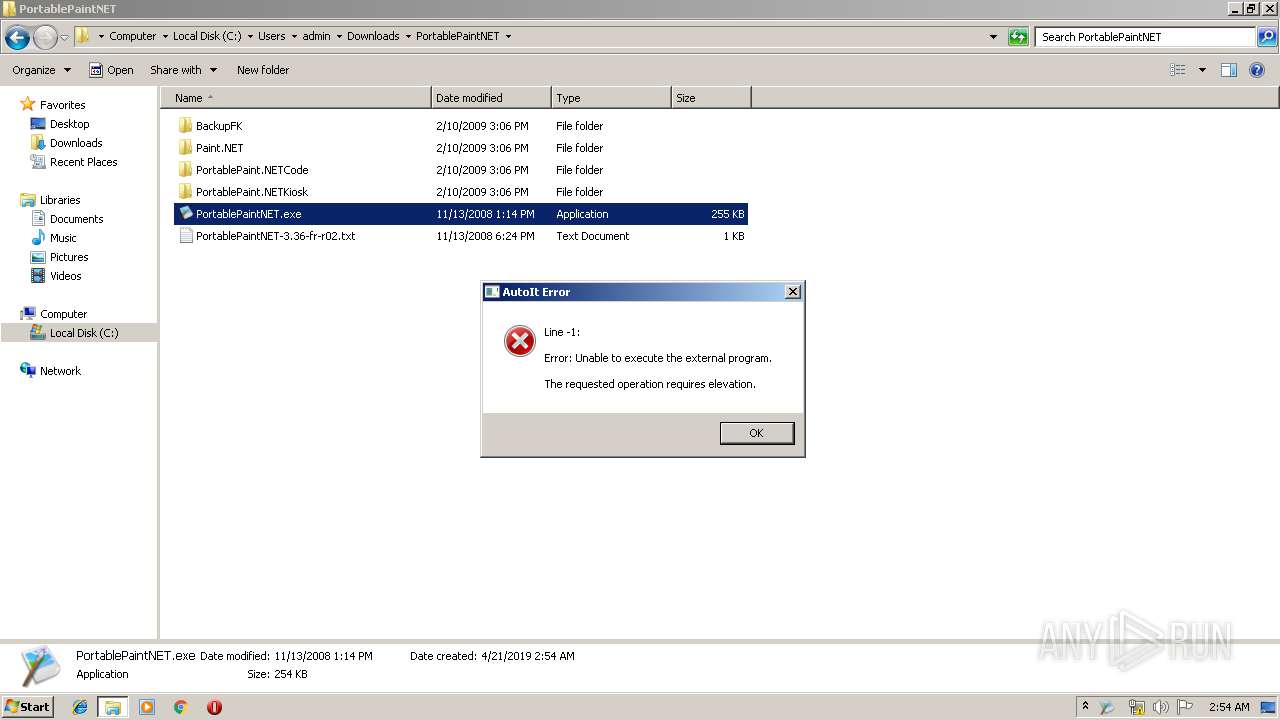Open the recent pages dropdown arrow
Viewport: 1280px width, 720px height.
point(64,37)
